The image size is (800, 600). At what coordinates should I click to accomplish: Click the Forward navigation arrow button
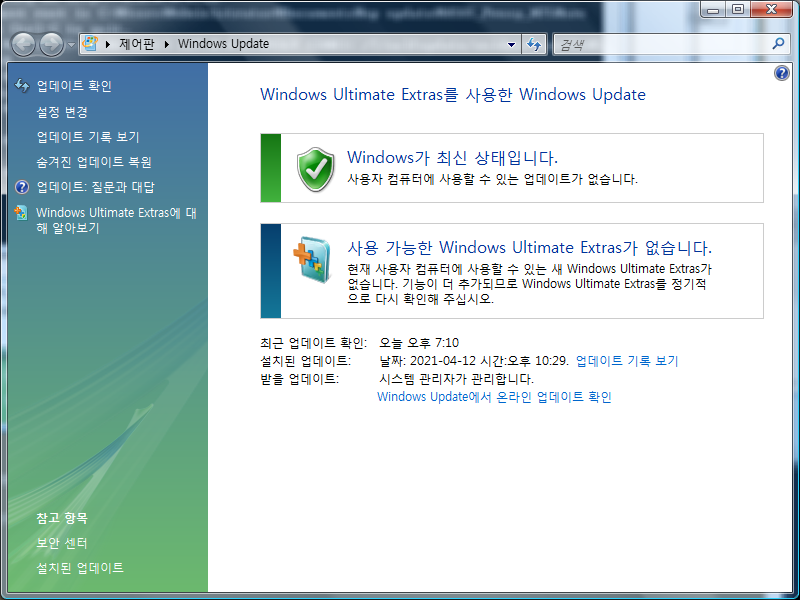tap(52, 44)
